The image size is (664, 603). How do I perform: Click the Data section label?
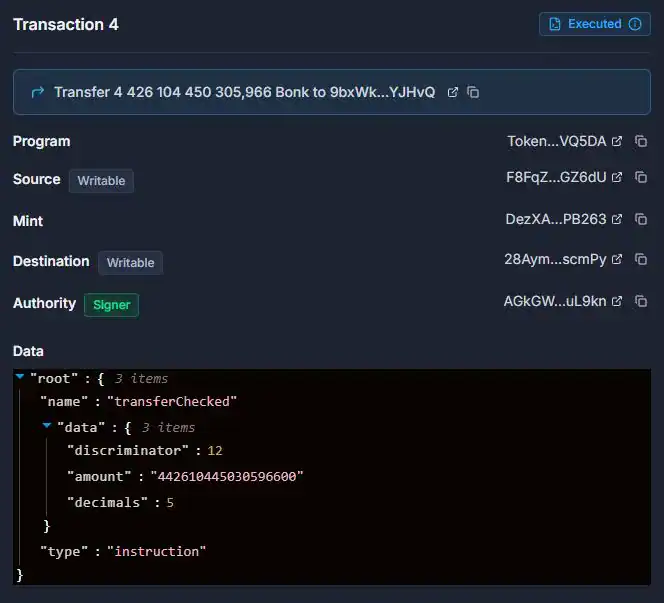[28, 351]
